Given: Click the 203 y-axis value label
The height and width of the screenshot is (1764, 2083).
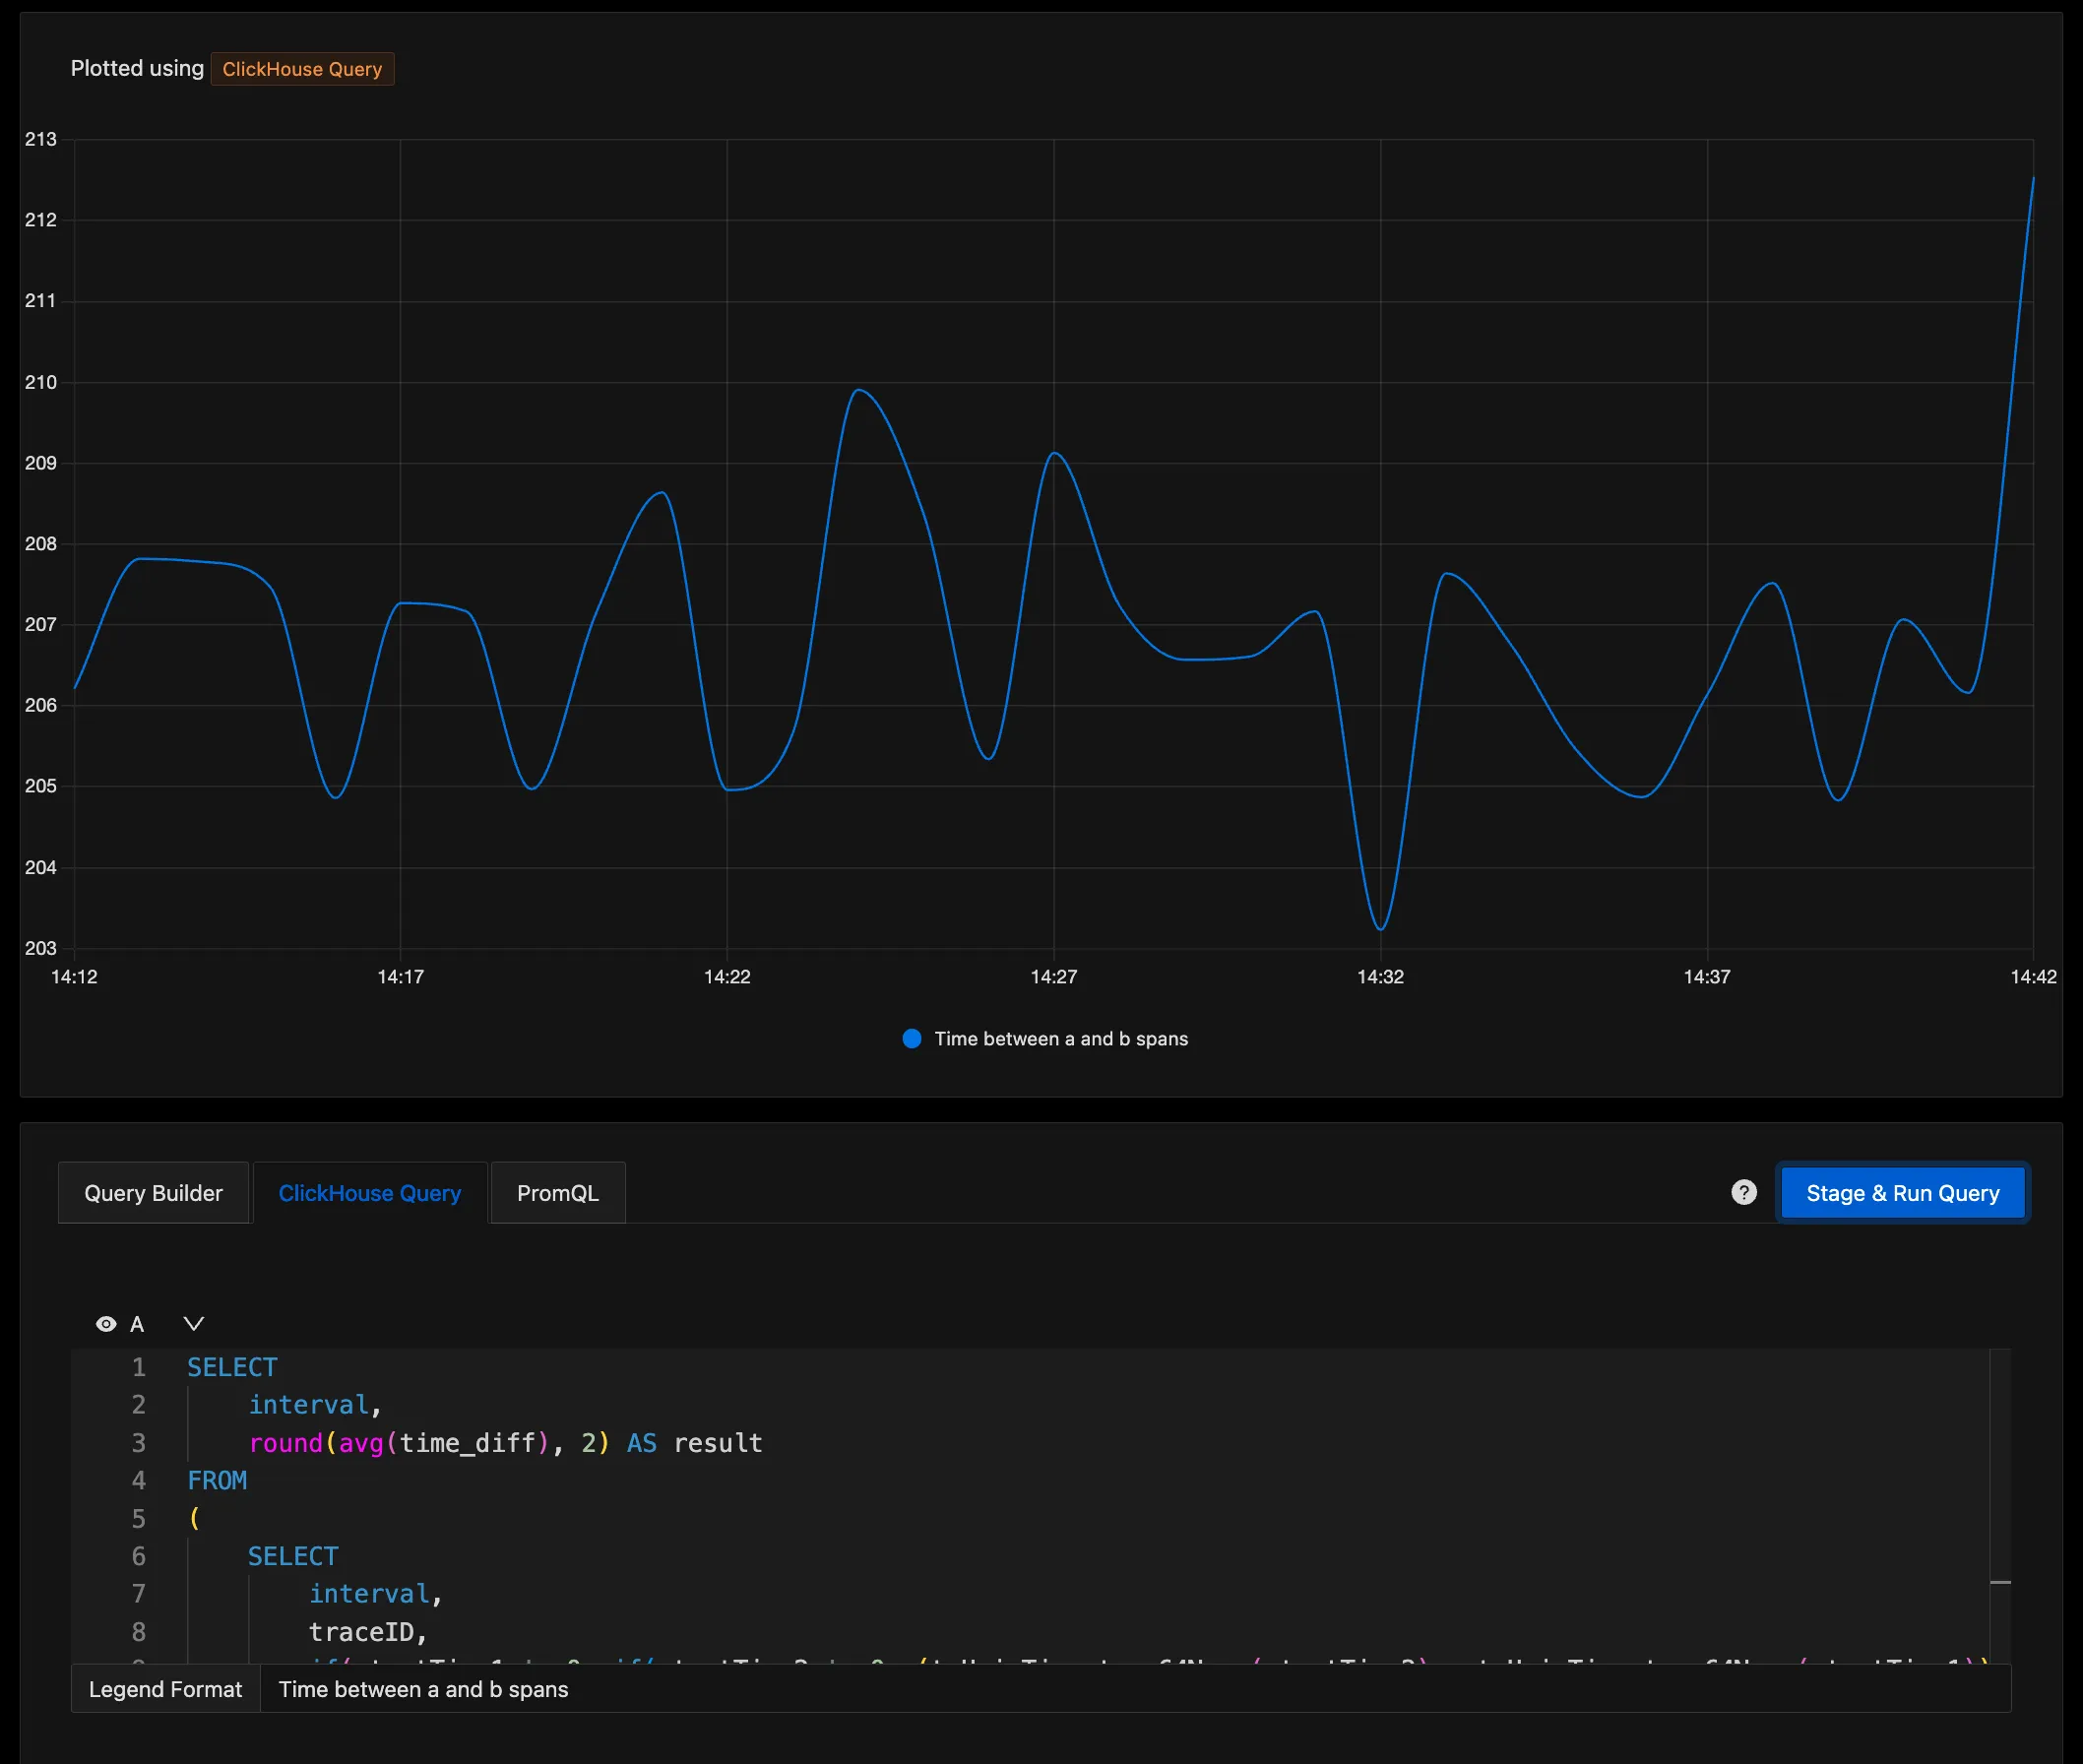Looking at the screenshot, I should click(41, 948).
